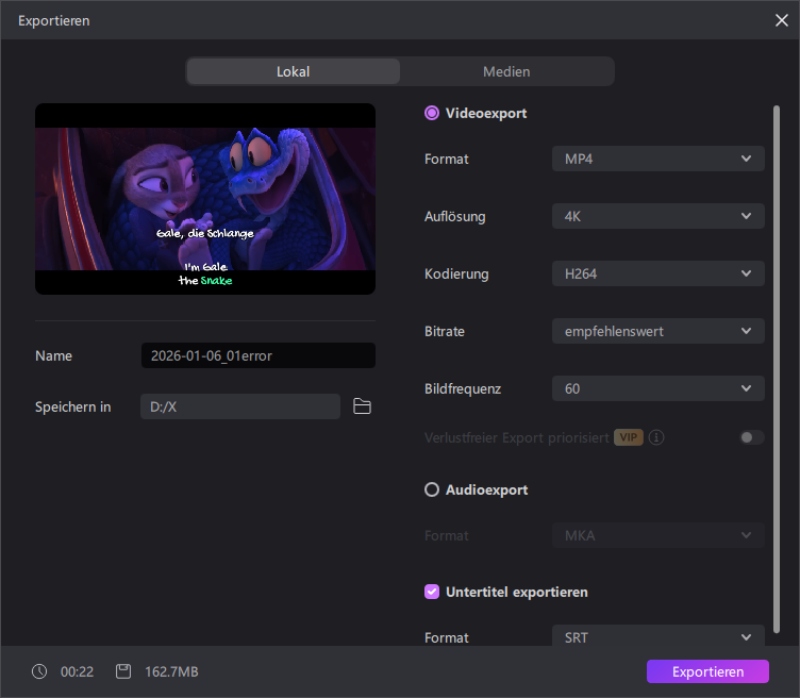Edit the Name field containing 2026-01-06_01error
This screenshot has width=800, height=698.
(x=257, y=356)
